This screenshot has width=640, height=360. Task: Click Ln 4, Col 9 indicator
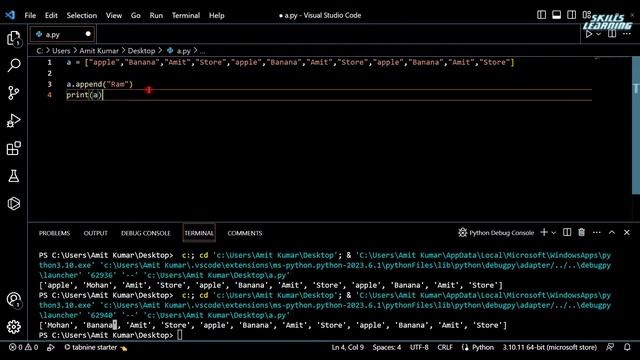click(x=347, y=347)
